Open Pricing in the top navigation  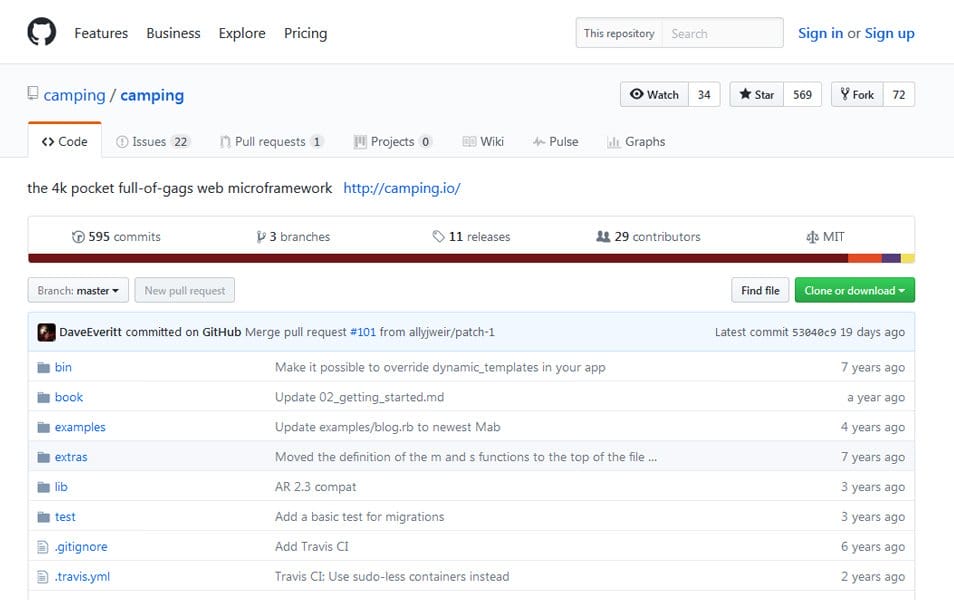(x=305, y=33)
